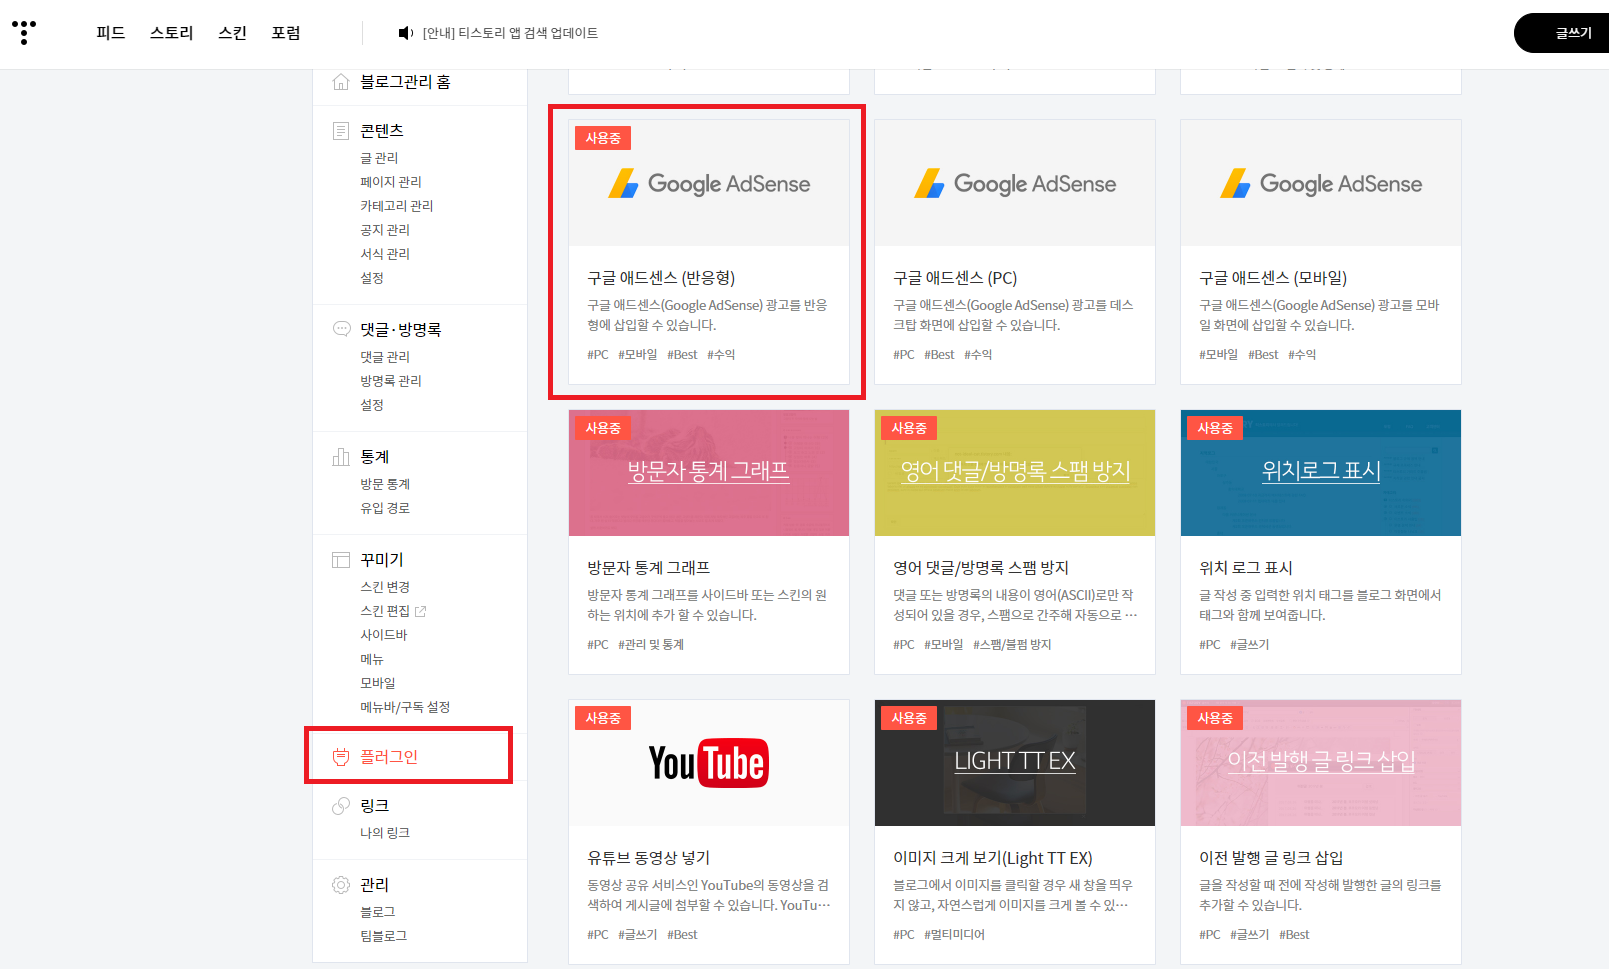Go to 블로그관리 홈

[x=405, y=82]
